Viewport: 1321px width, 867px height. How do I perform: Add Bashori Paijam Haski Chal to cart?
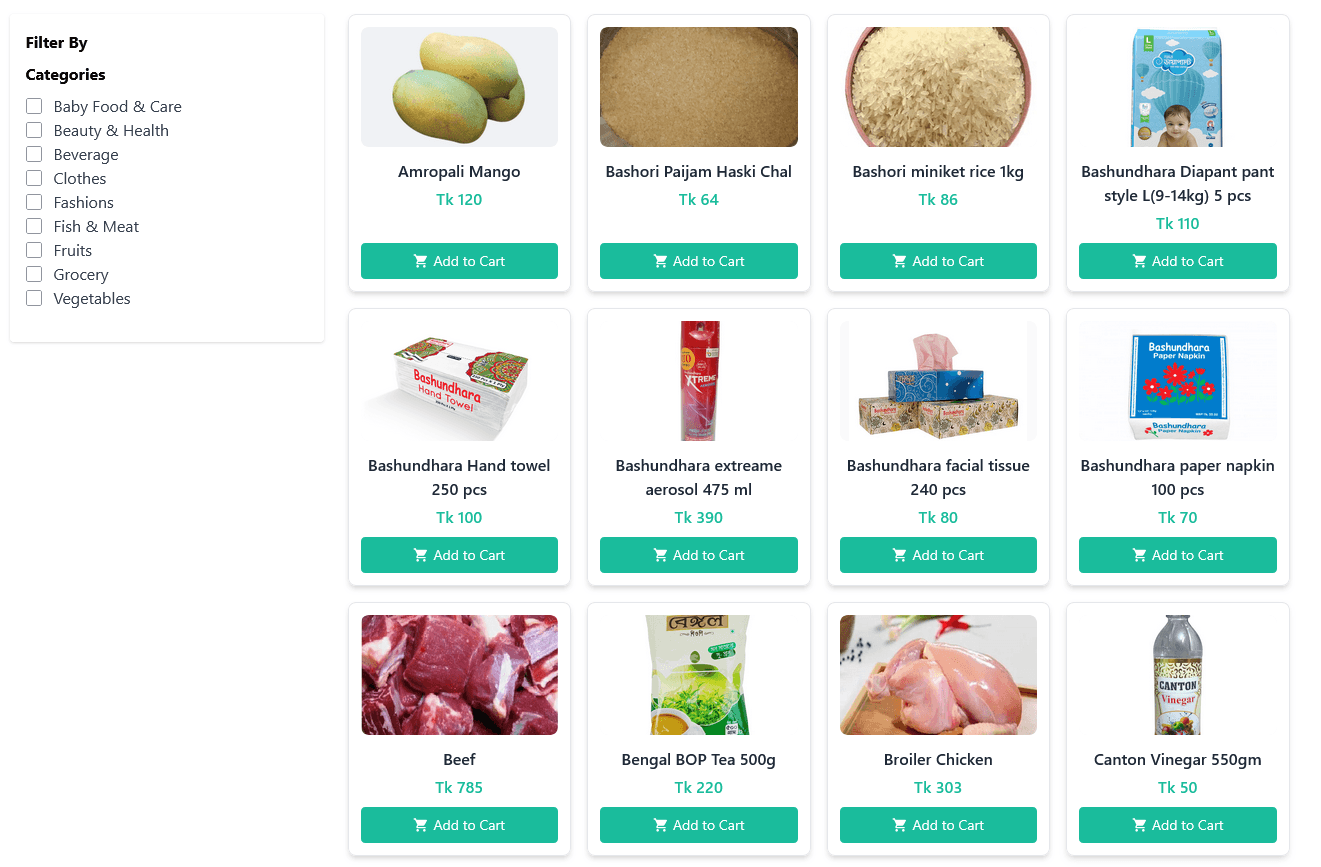698,261
